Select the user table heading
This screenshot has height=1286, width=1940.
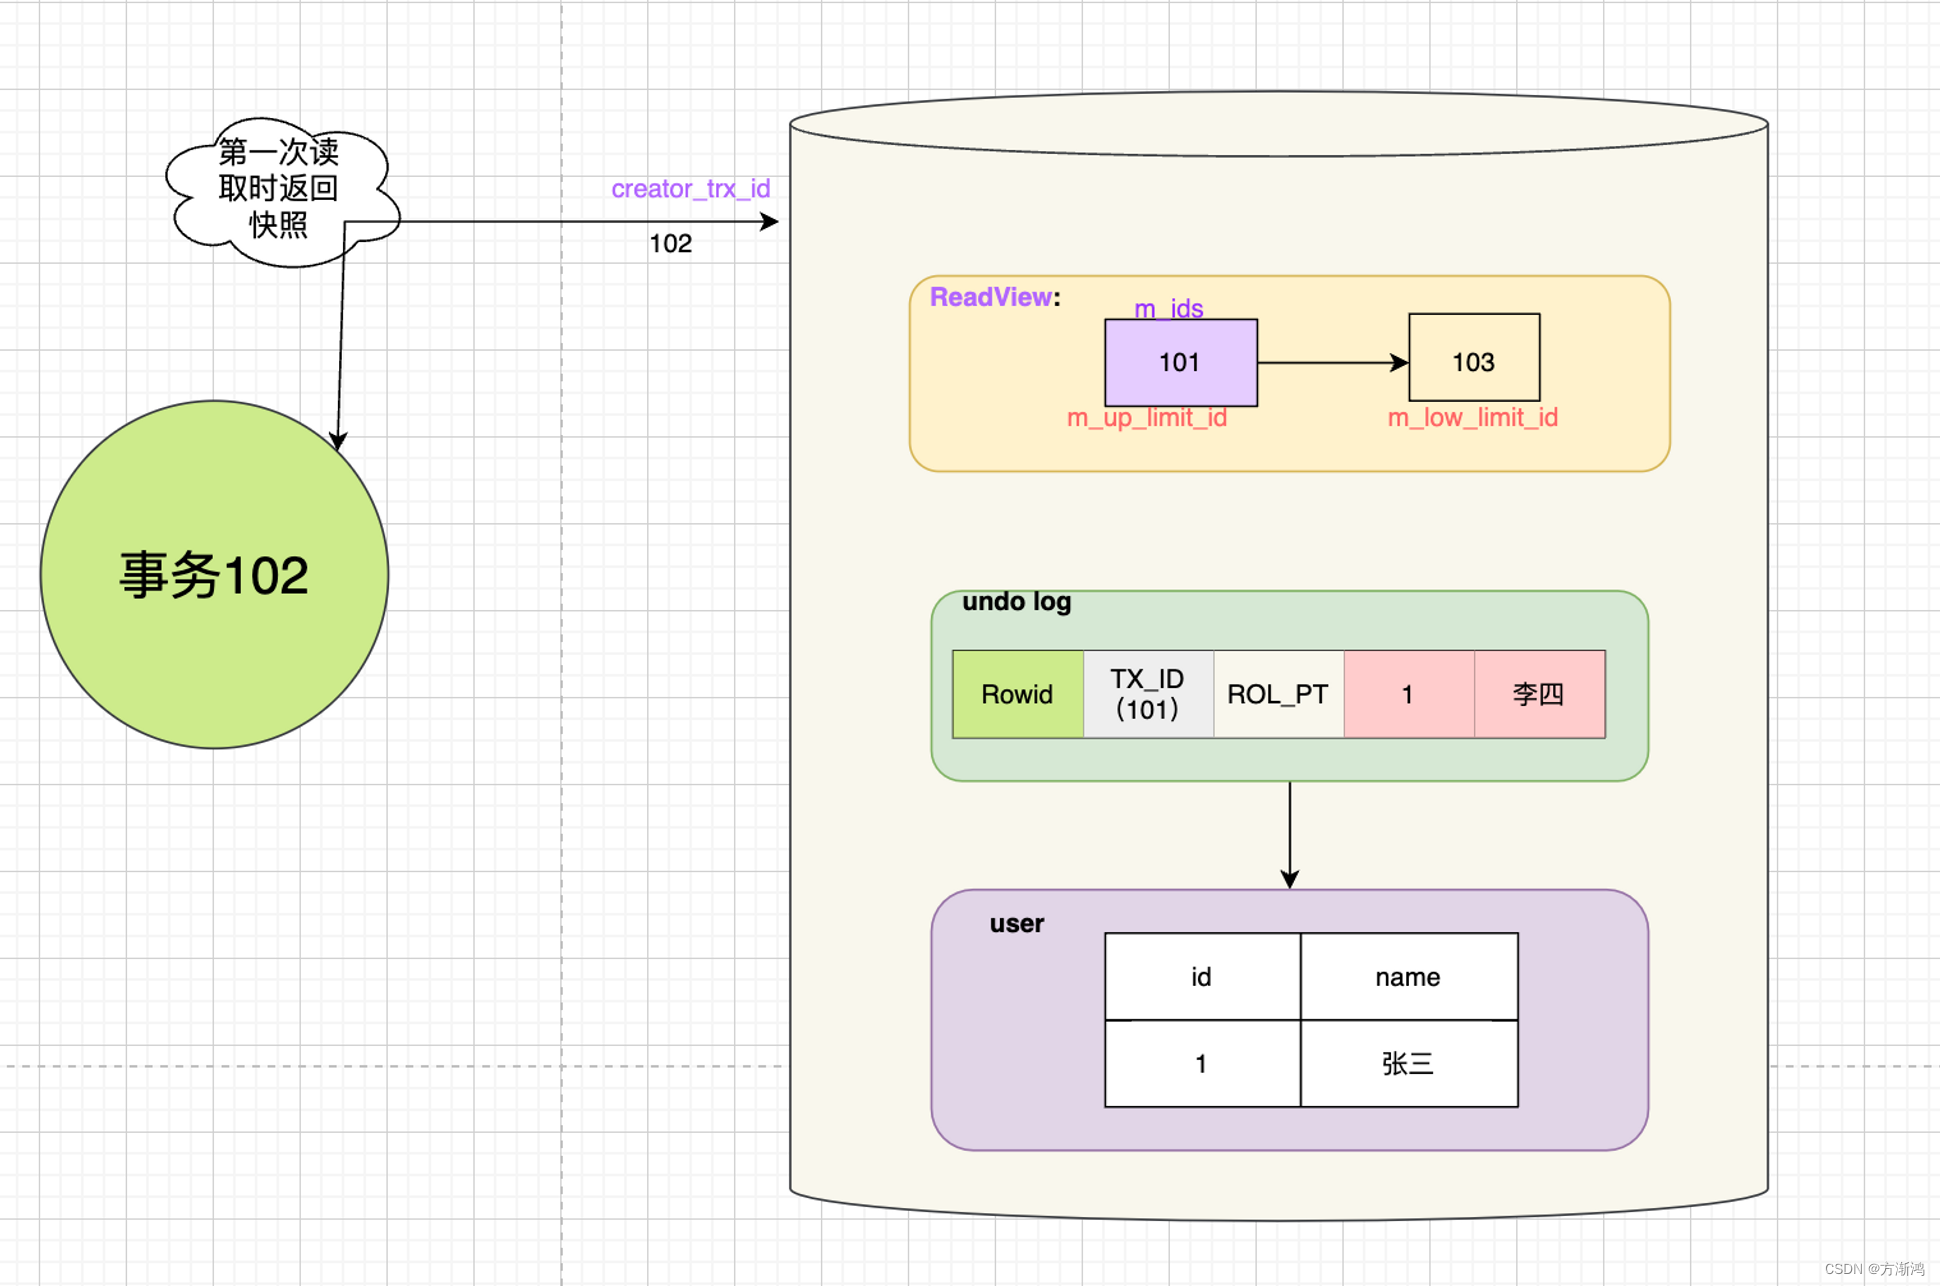point(1016,923)
